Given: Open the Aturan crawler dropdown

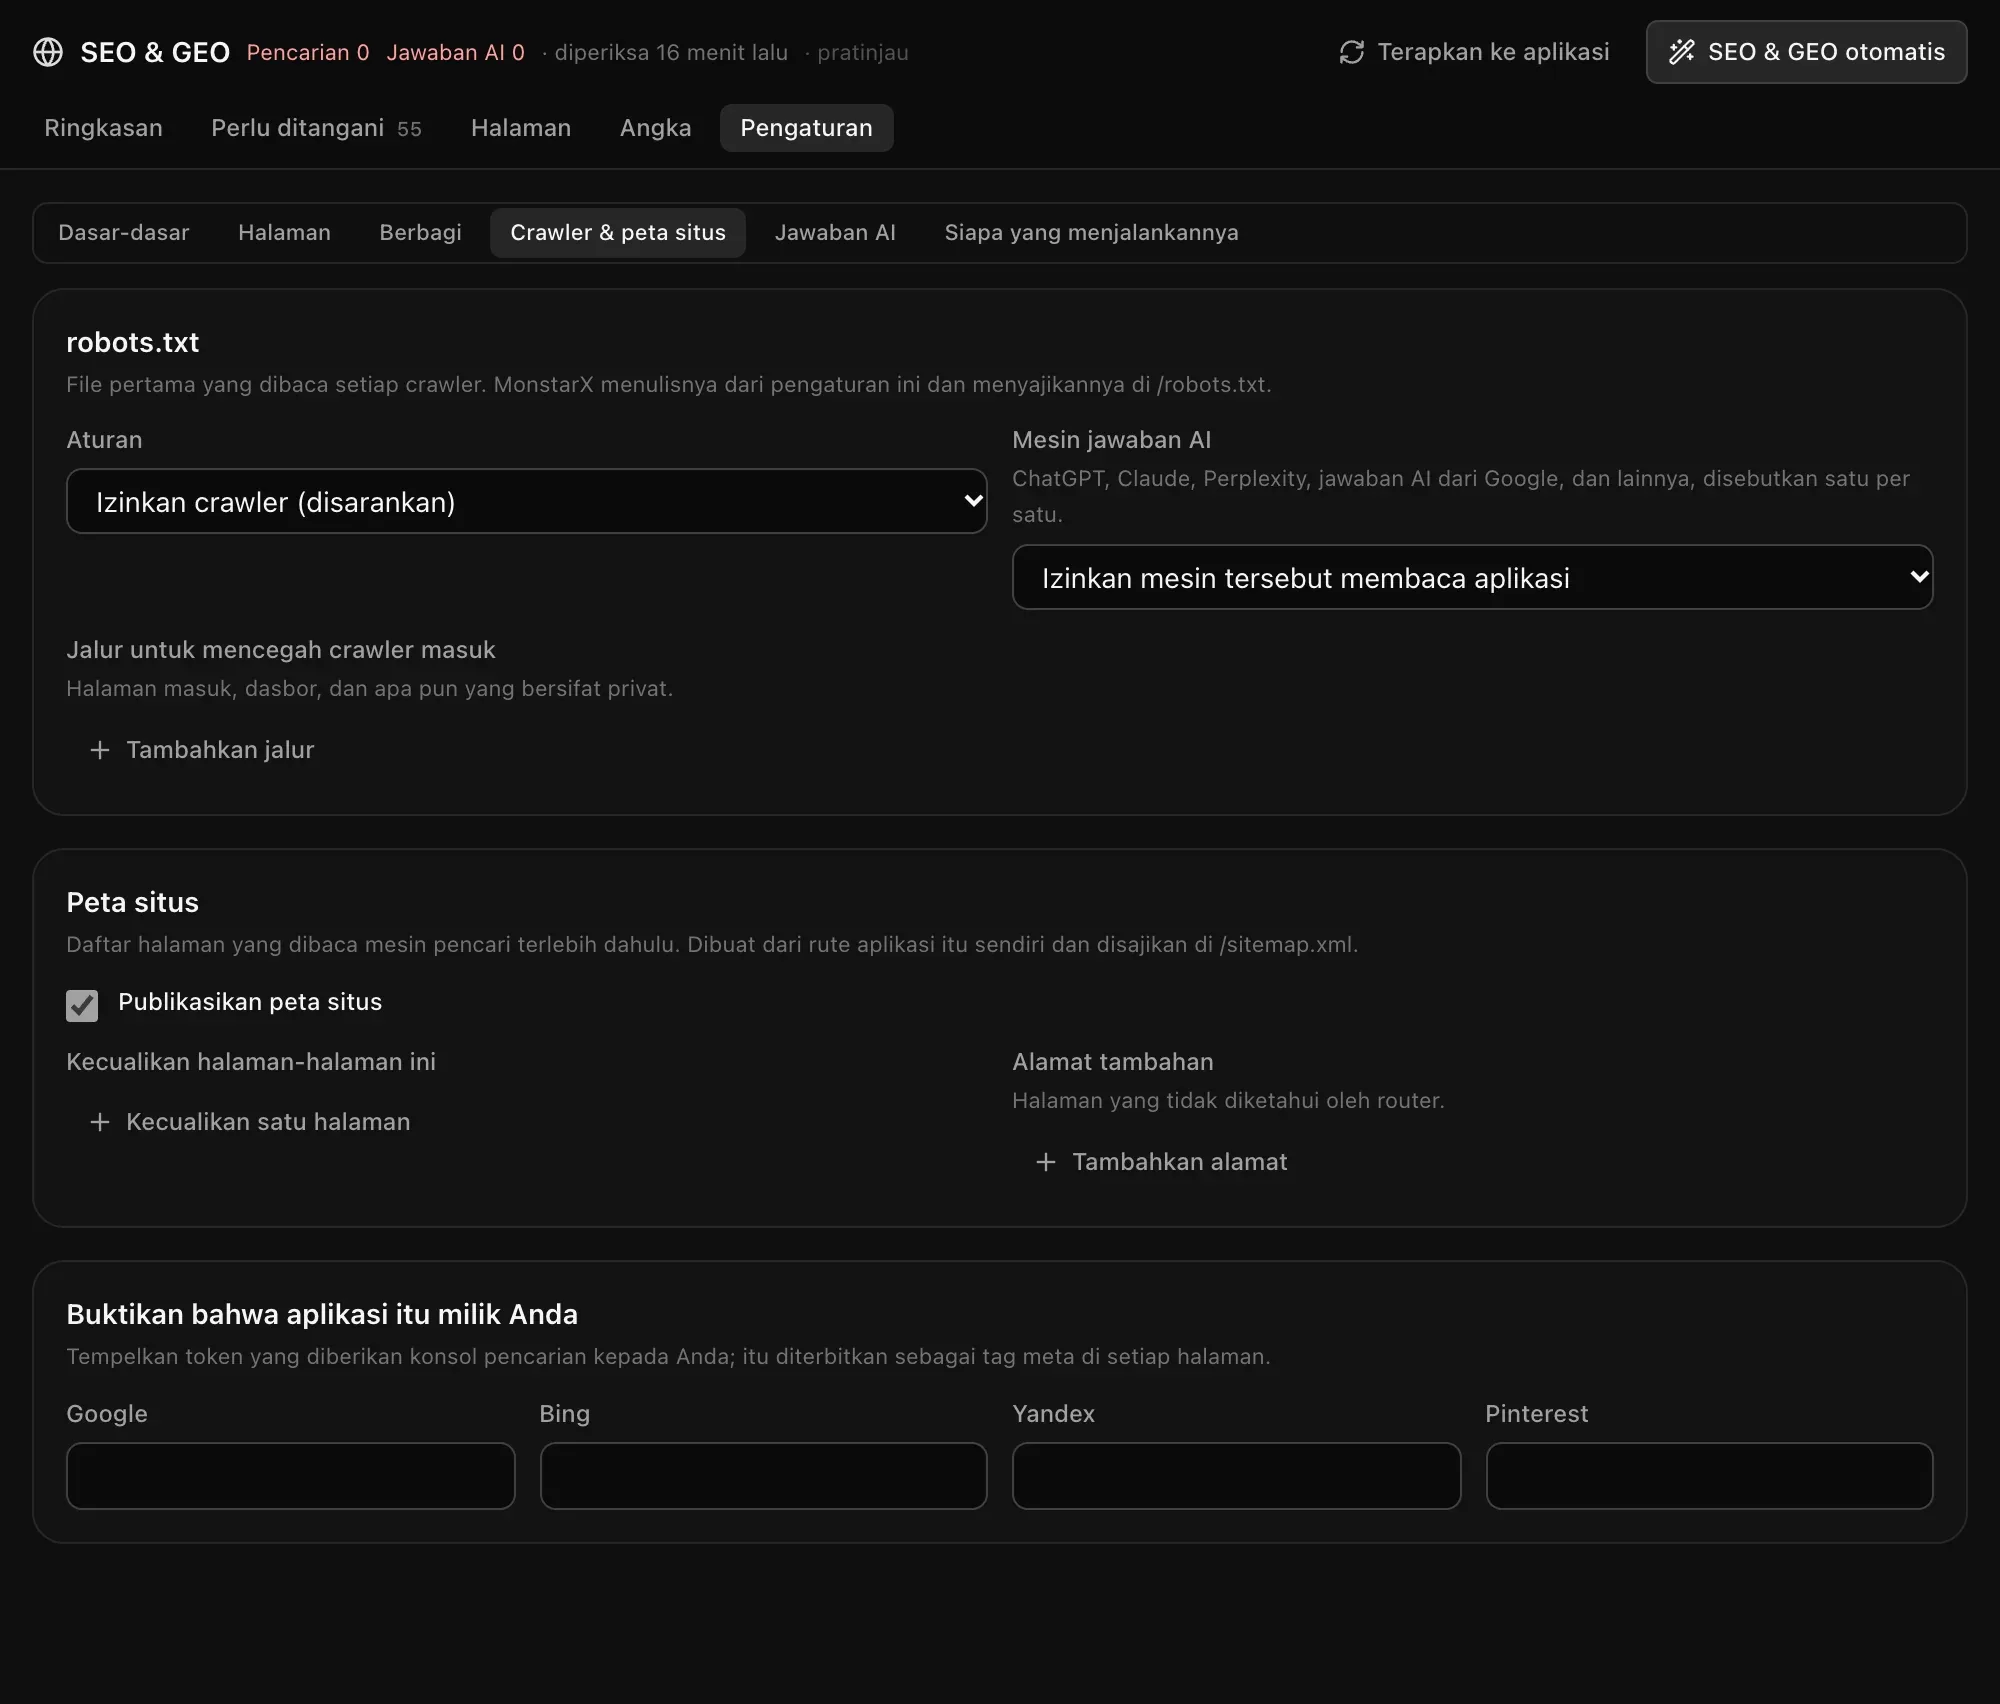Looking at the screenshot, I should point(527,501).
